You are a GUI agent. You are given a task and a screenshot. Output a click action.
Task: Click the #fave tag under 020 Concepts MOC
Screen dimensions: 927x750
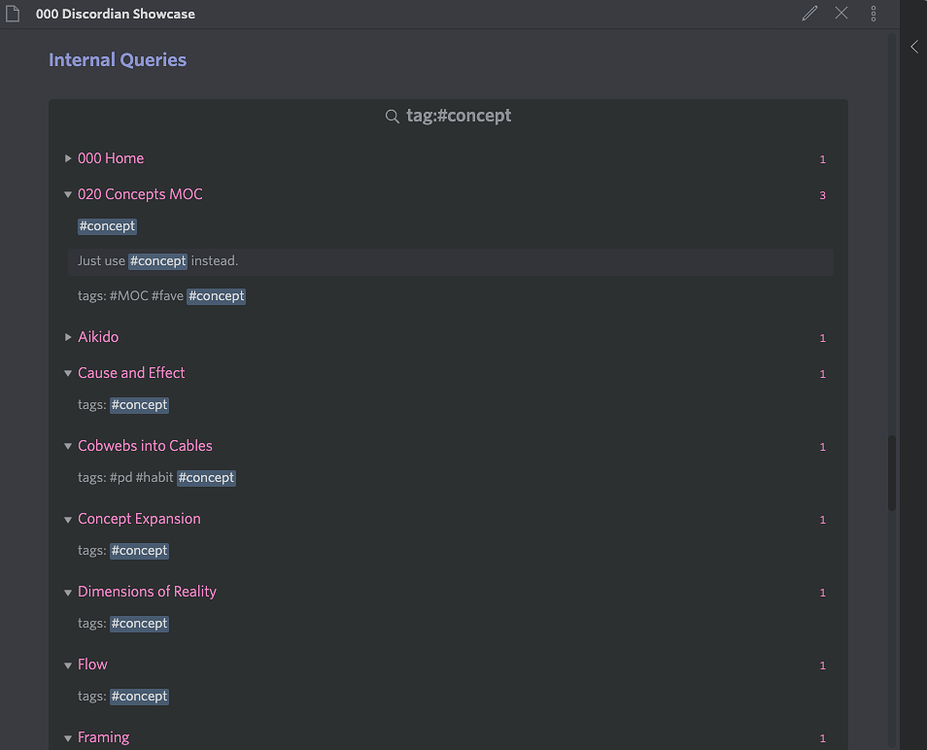[x=164, y=295]
